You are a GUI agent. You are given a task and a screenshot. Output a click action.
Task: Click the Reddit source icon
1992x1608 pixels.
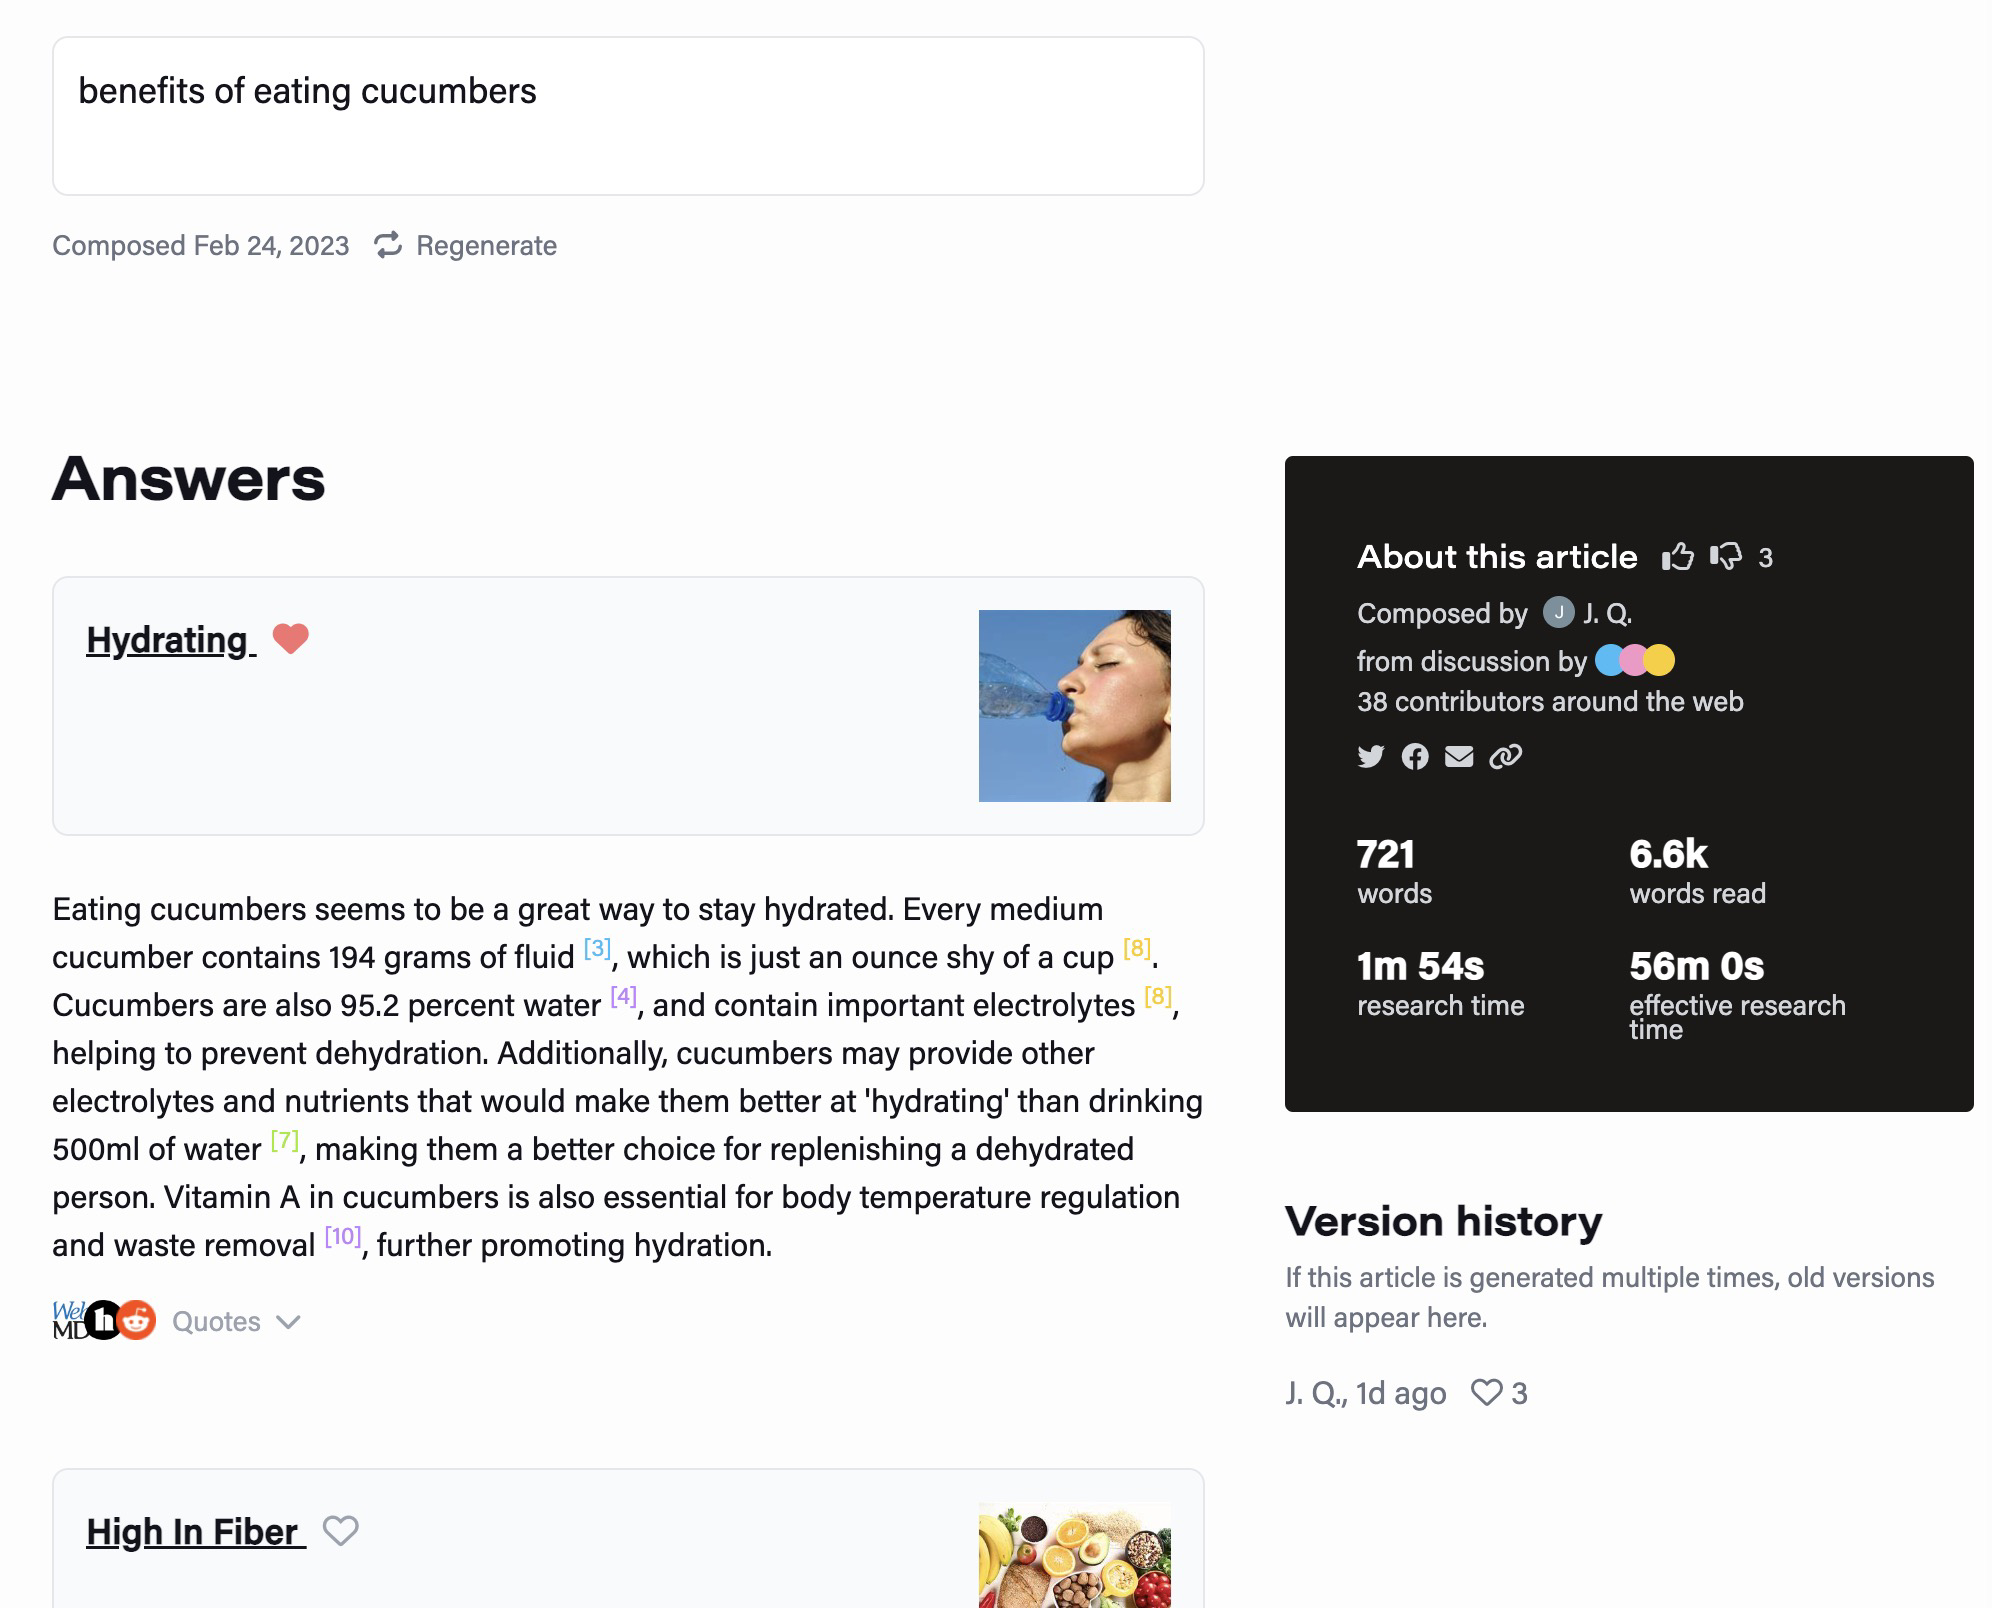coord(137,1320)
